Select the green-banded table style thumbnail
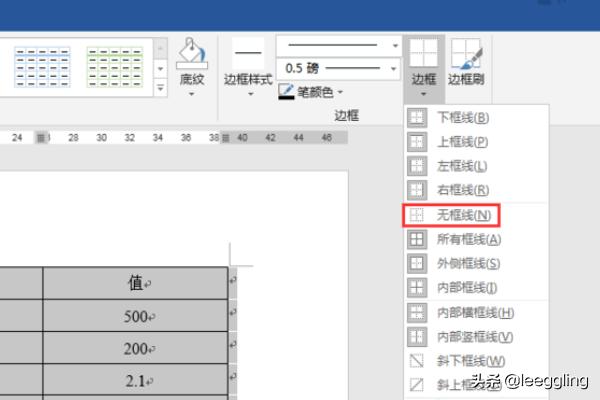Screen dimensions: 600x400 pos(115,67)
